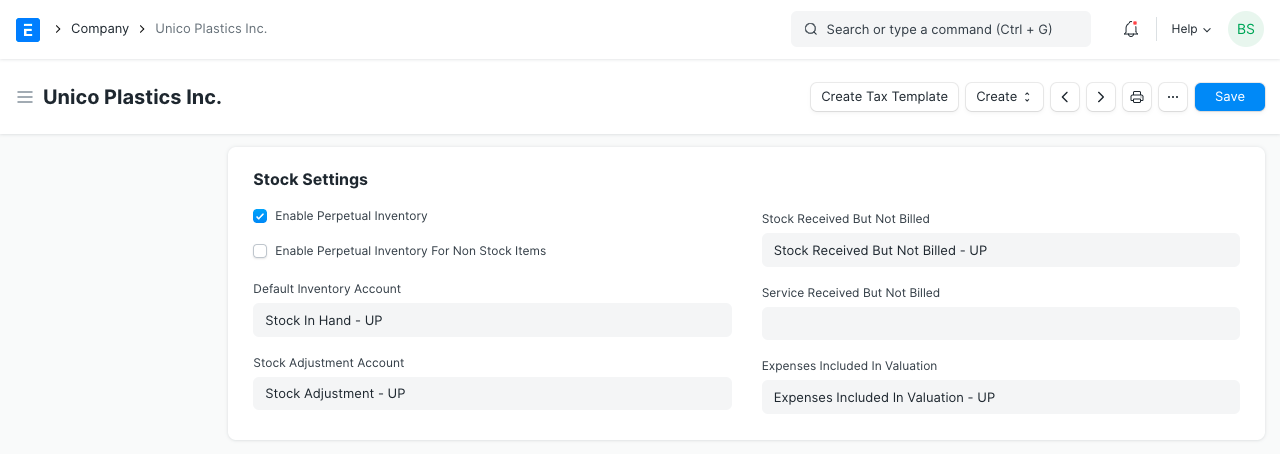Click the Create Tax Template button

point(884,97)
